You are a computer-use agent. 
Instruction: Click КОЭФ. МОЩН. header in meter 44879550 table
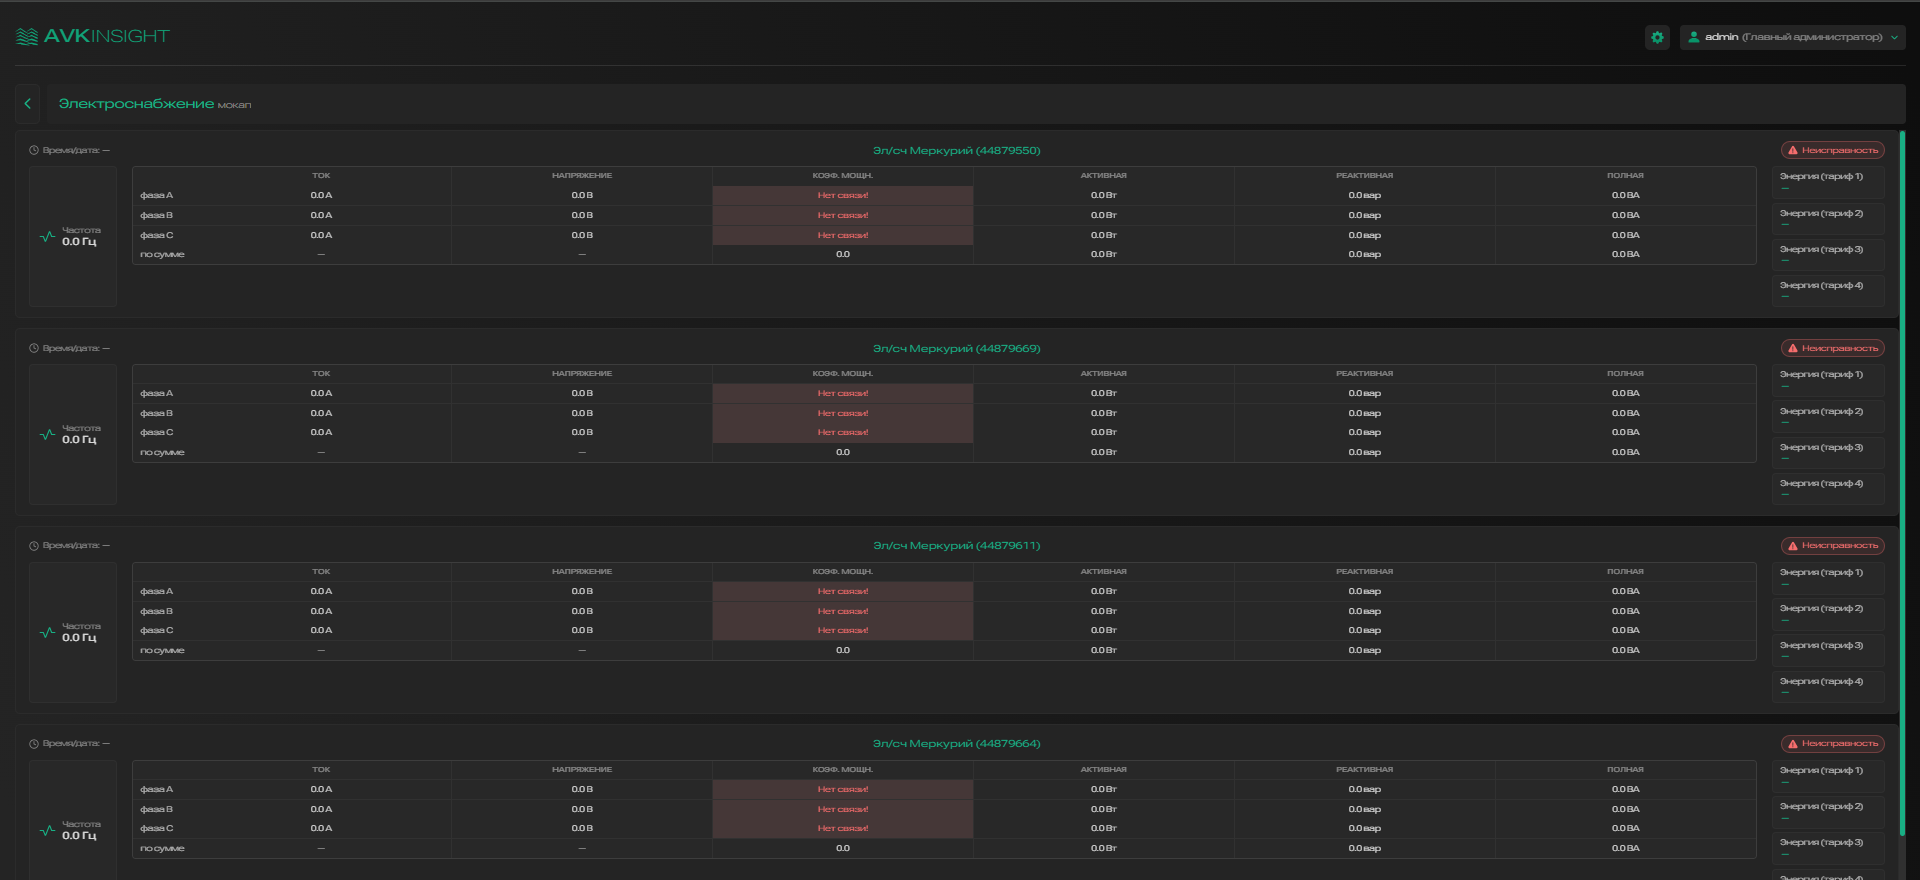point(843,176)
